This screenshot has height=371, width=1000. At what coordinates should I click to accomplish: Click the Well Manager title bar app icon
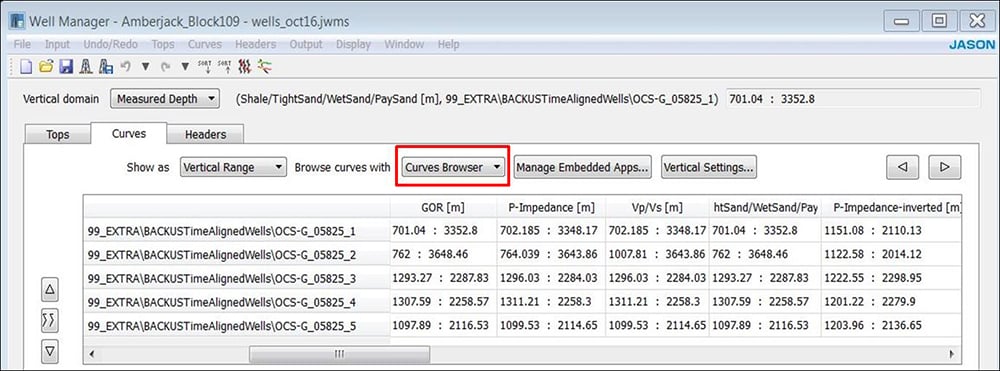(18, 21)
